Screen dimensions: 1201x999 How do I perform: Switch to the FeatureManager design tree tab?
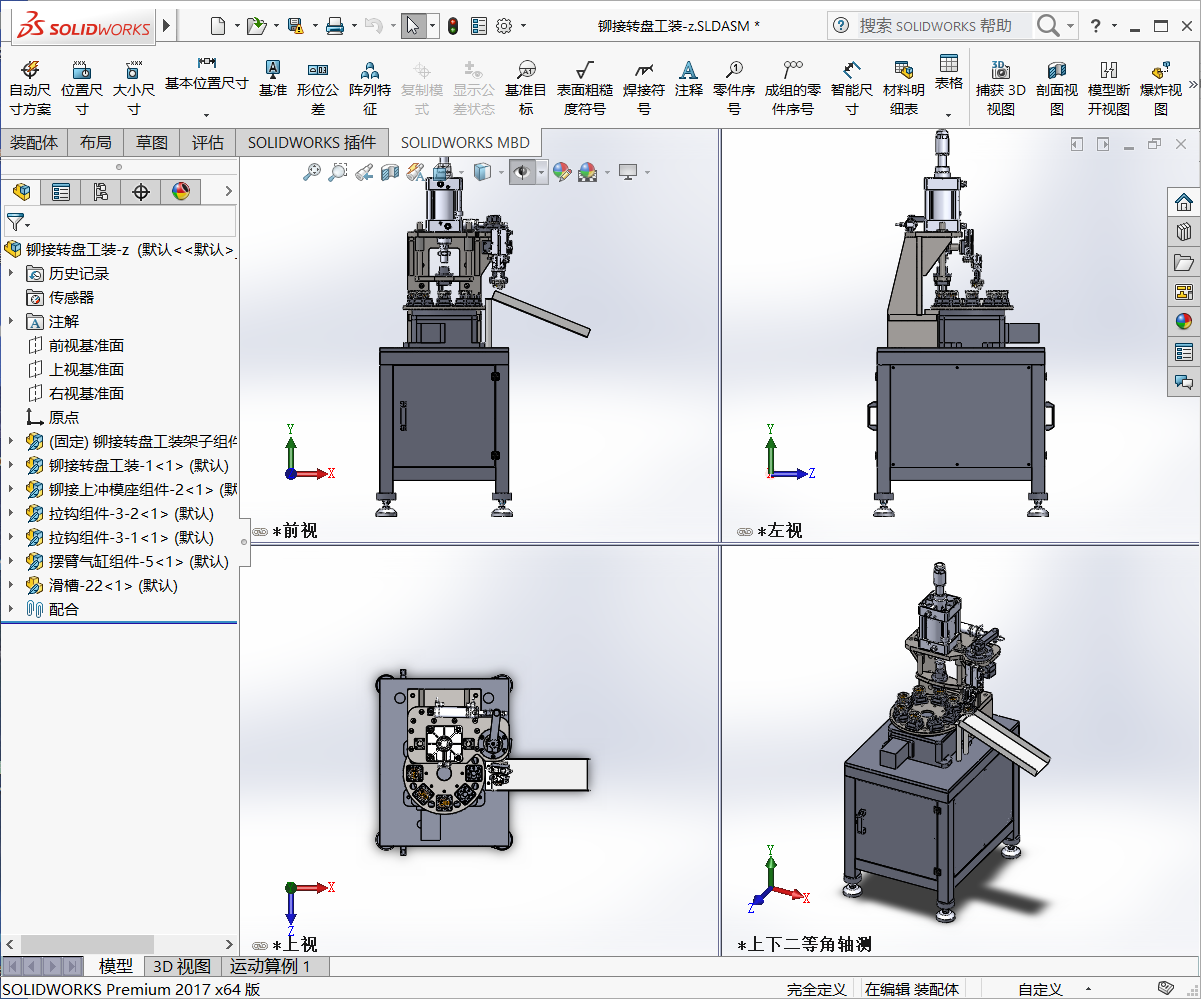point(21,192)
